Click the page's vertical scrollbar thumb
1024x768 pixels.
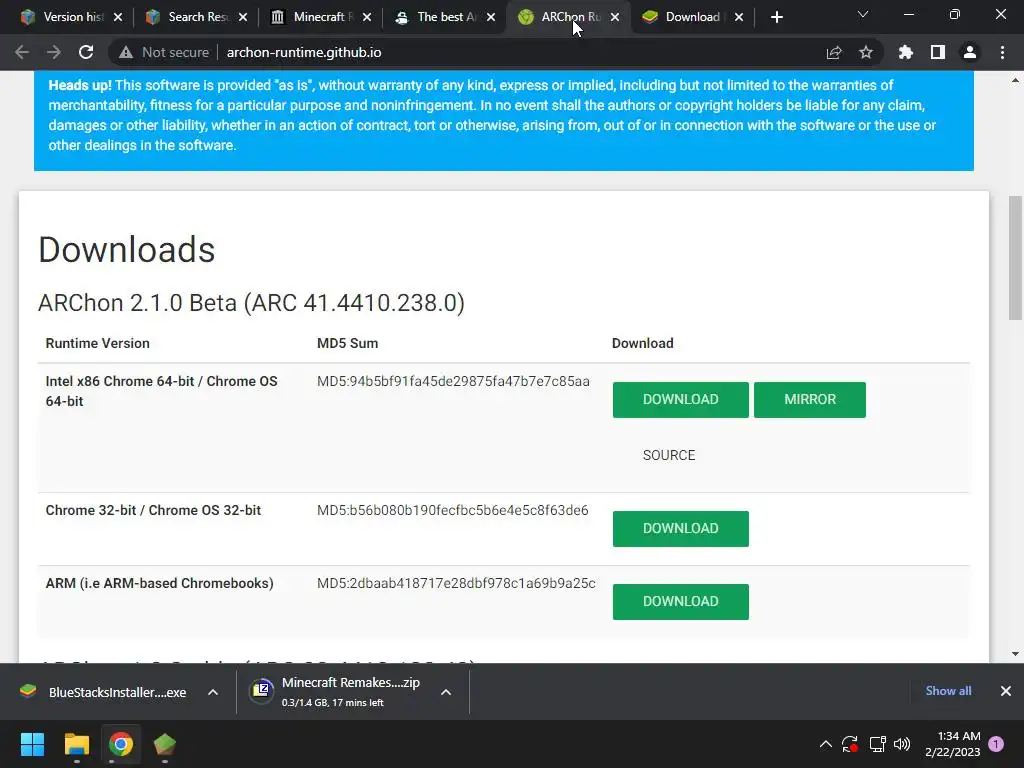click(x=1016, y=257)
